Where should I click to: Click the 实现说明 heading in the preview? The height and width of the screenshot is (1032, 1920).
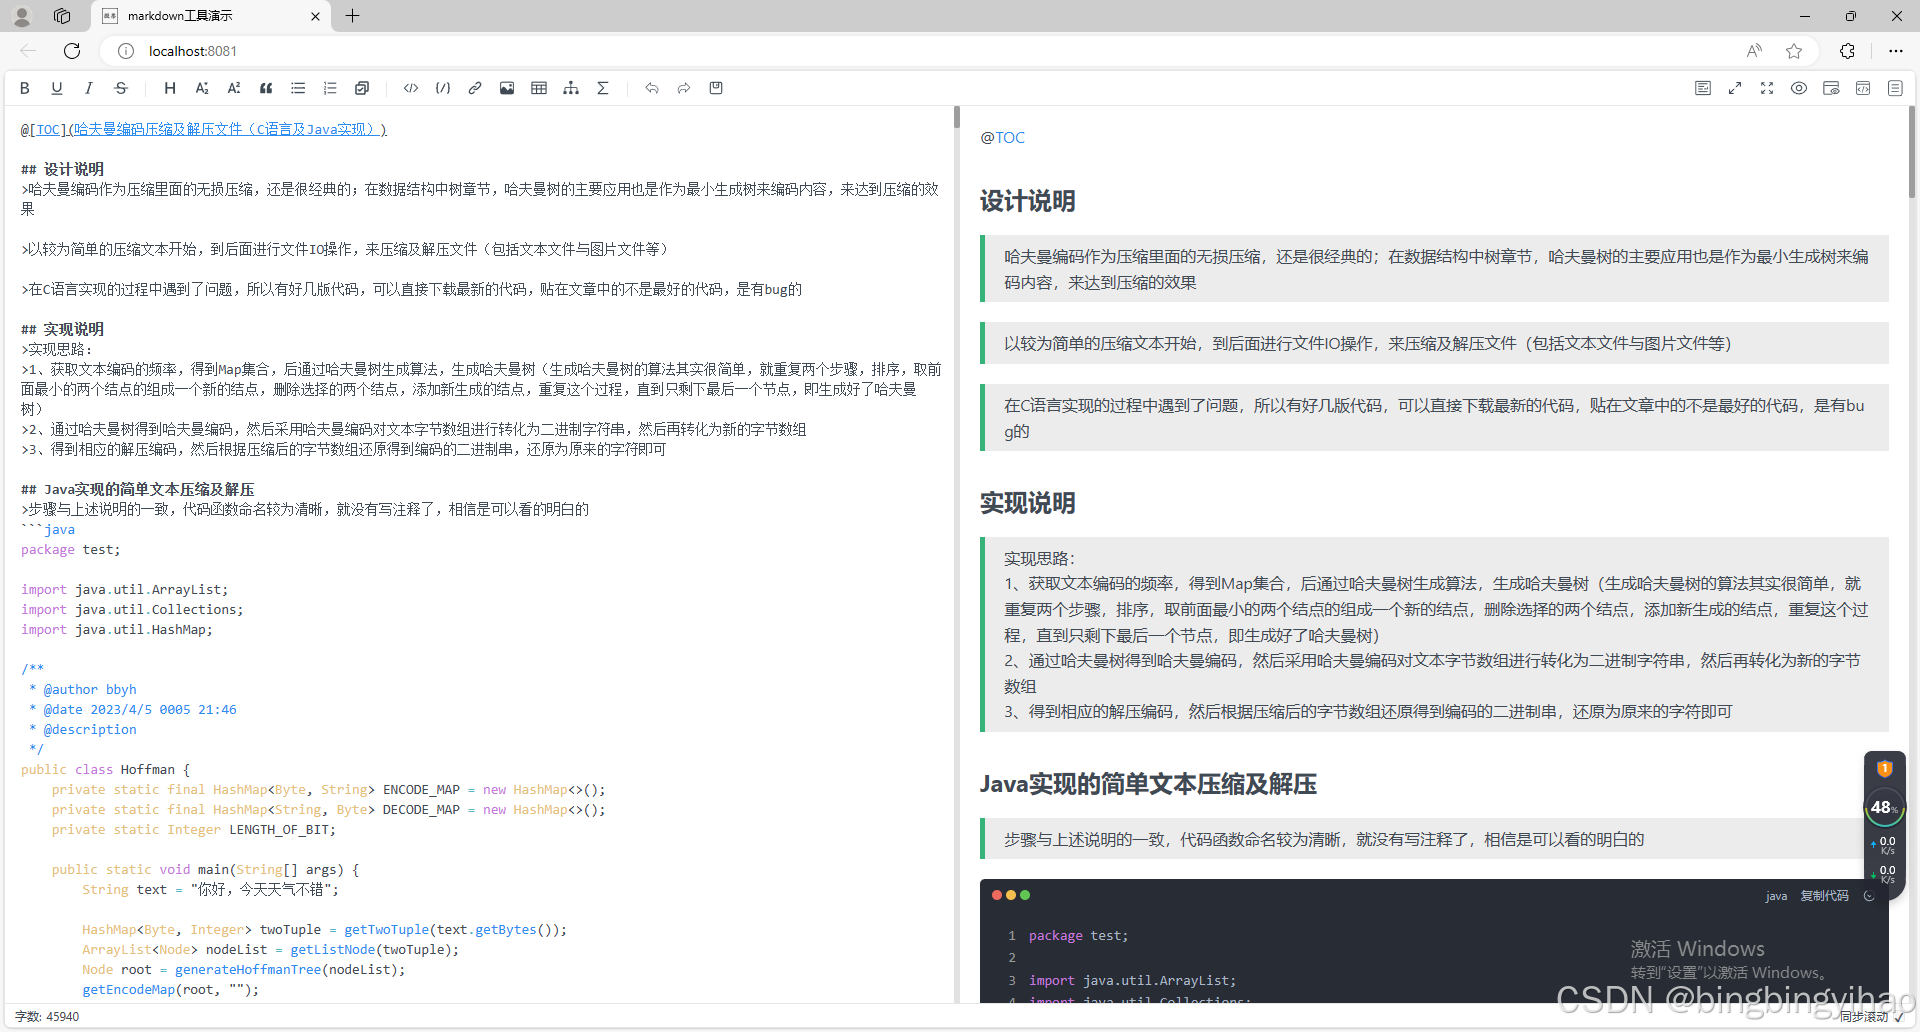[x=1028, y=503]
